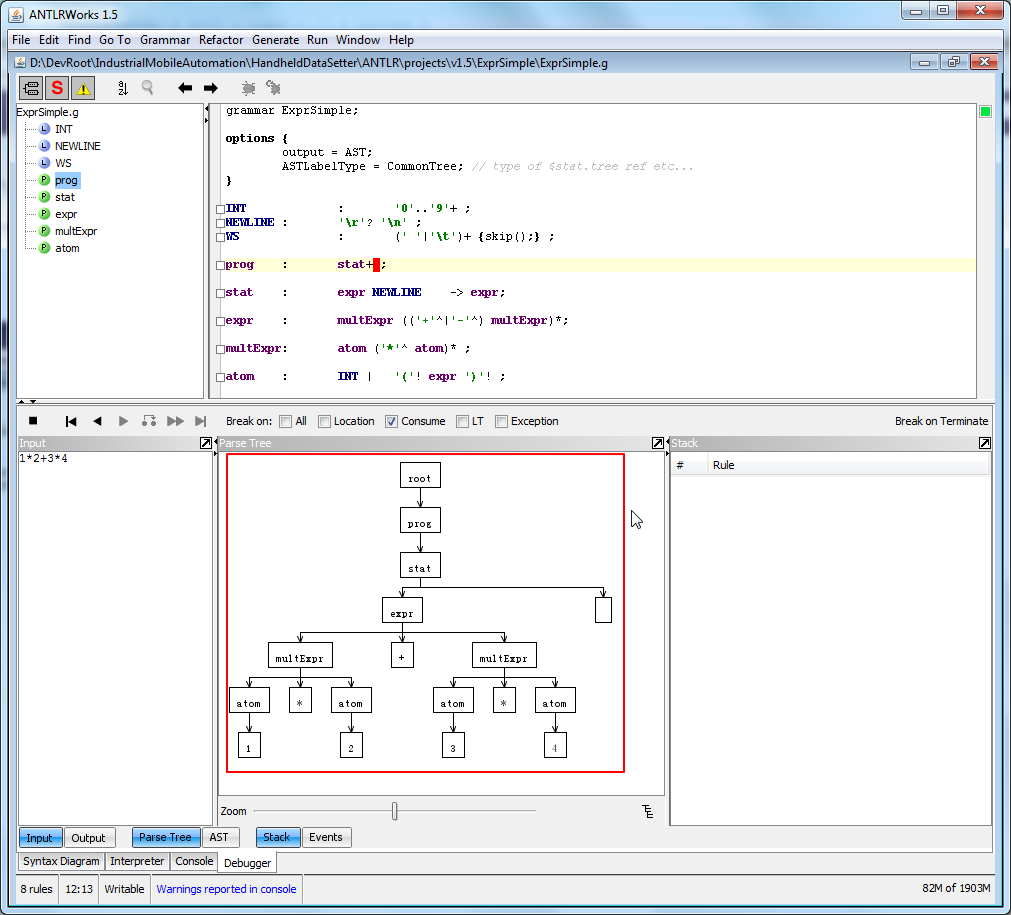Viewport: 1011px width, 915px height.
Task: Navigate back with the left arrow
Action: (185, 88)
